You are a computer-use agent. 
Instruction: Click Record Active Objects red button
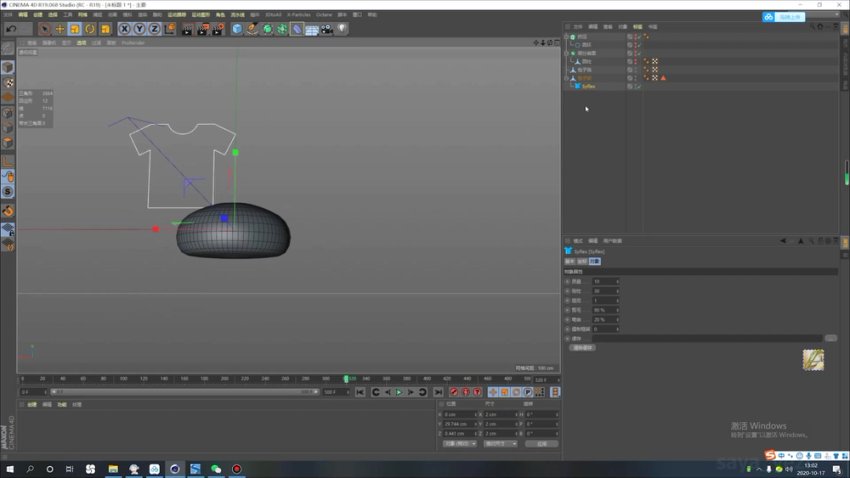point(454,392)
